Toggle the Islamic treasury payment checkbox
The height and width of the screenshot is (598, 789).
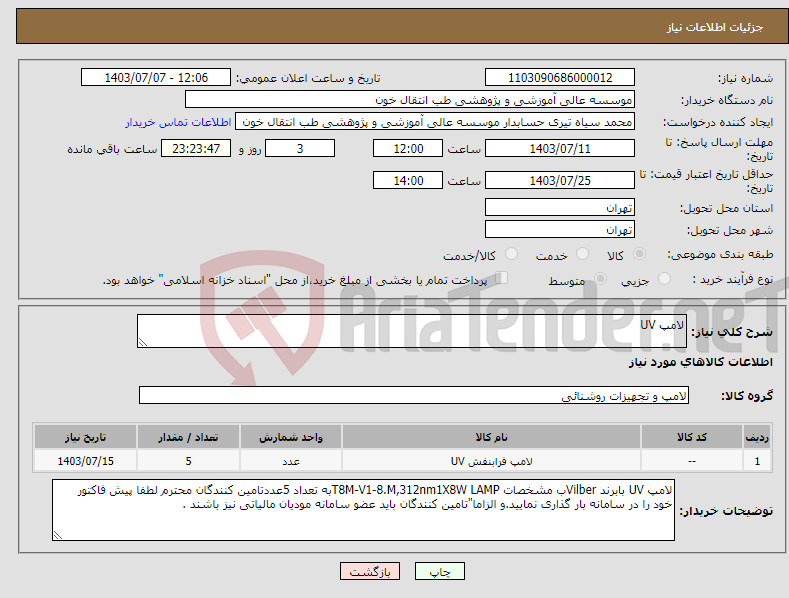(501, 278)
